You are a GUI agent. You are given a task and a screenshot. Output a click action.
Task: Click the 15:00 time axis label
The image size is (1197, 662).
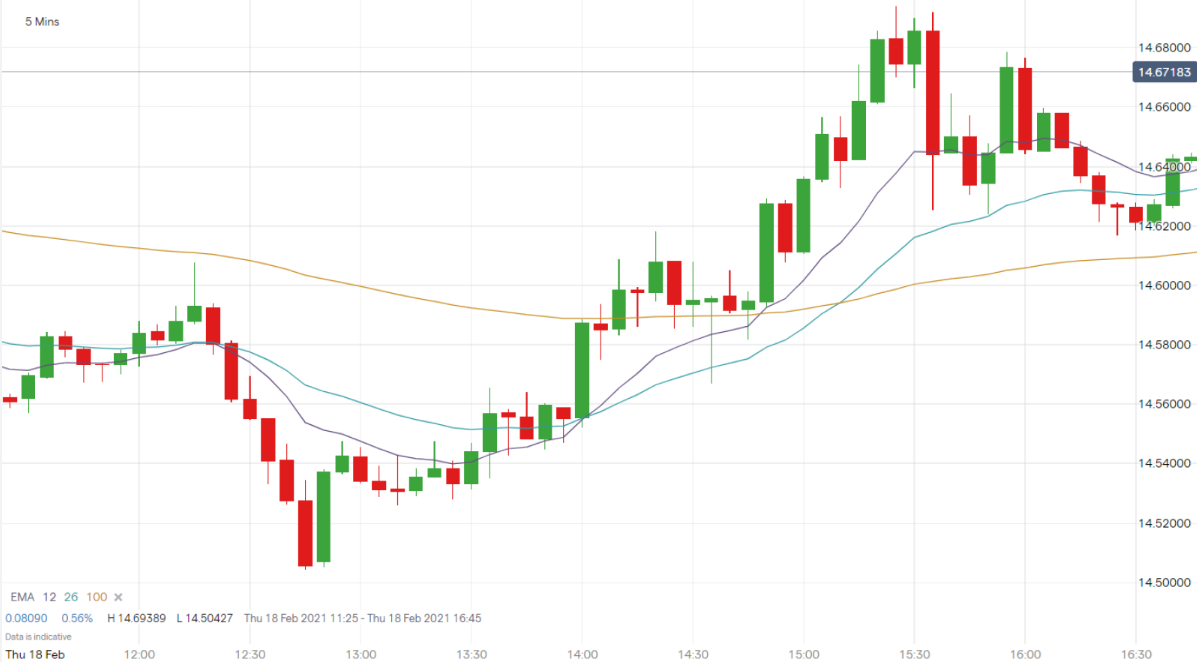[804, 654]
